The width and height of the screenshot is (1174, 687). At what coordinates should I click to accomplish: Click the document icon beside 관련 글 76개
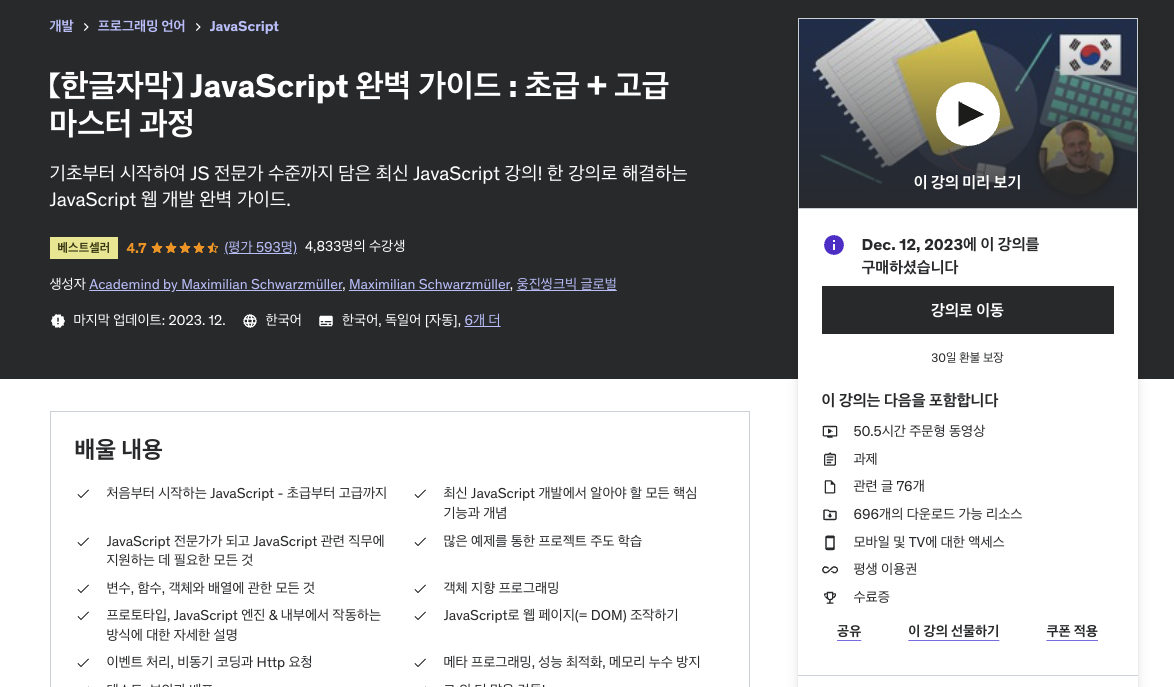click(830, 485)
